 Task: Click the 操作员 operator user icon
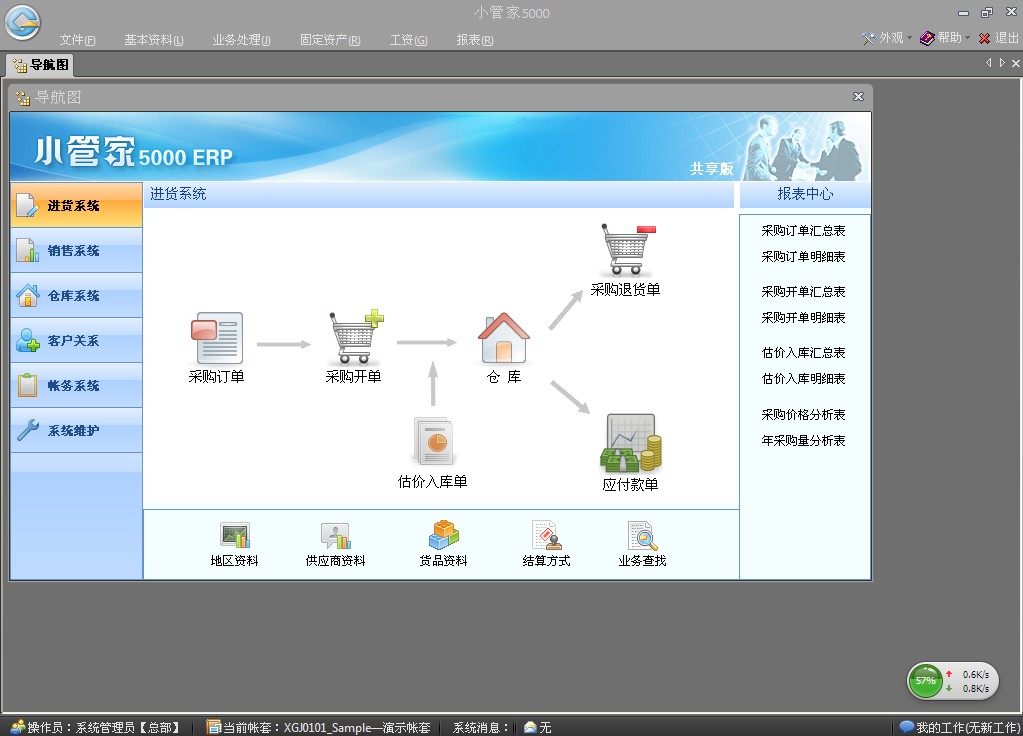point(18,727)
